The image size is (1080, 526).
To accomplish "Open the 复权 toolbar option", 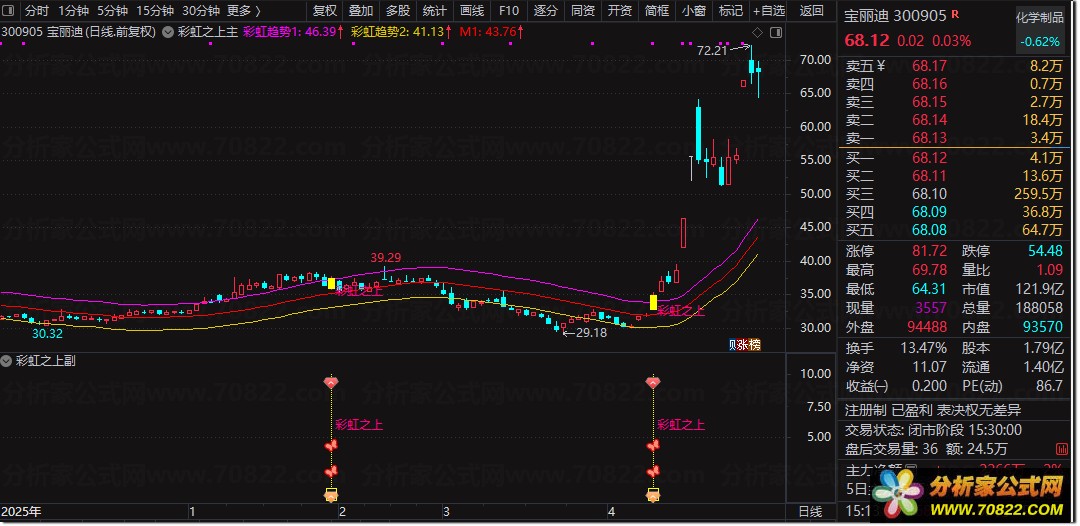I will click(325, 11).
